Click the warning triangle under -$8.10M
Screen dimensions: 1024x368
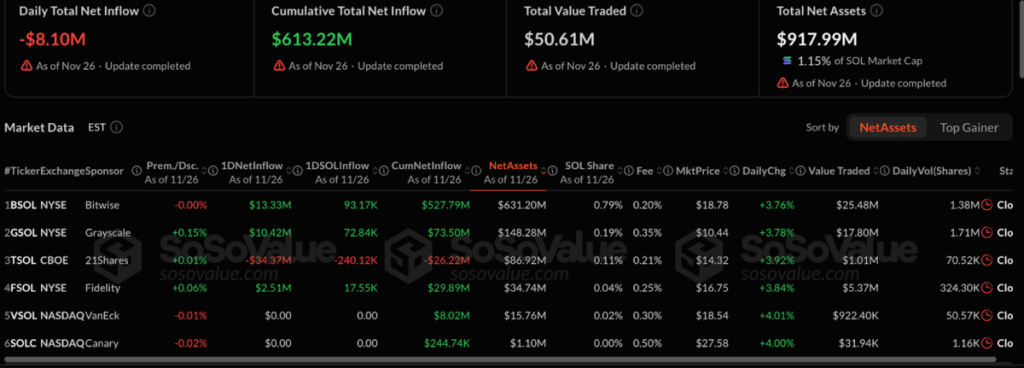(x=26, y=66)
